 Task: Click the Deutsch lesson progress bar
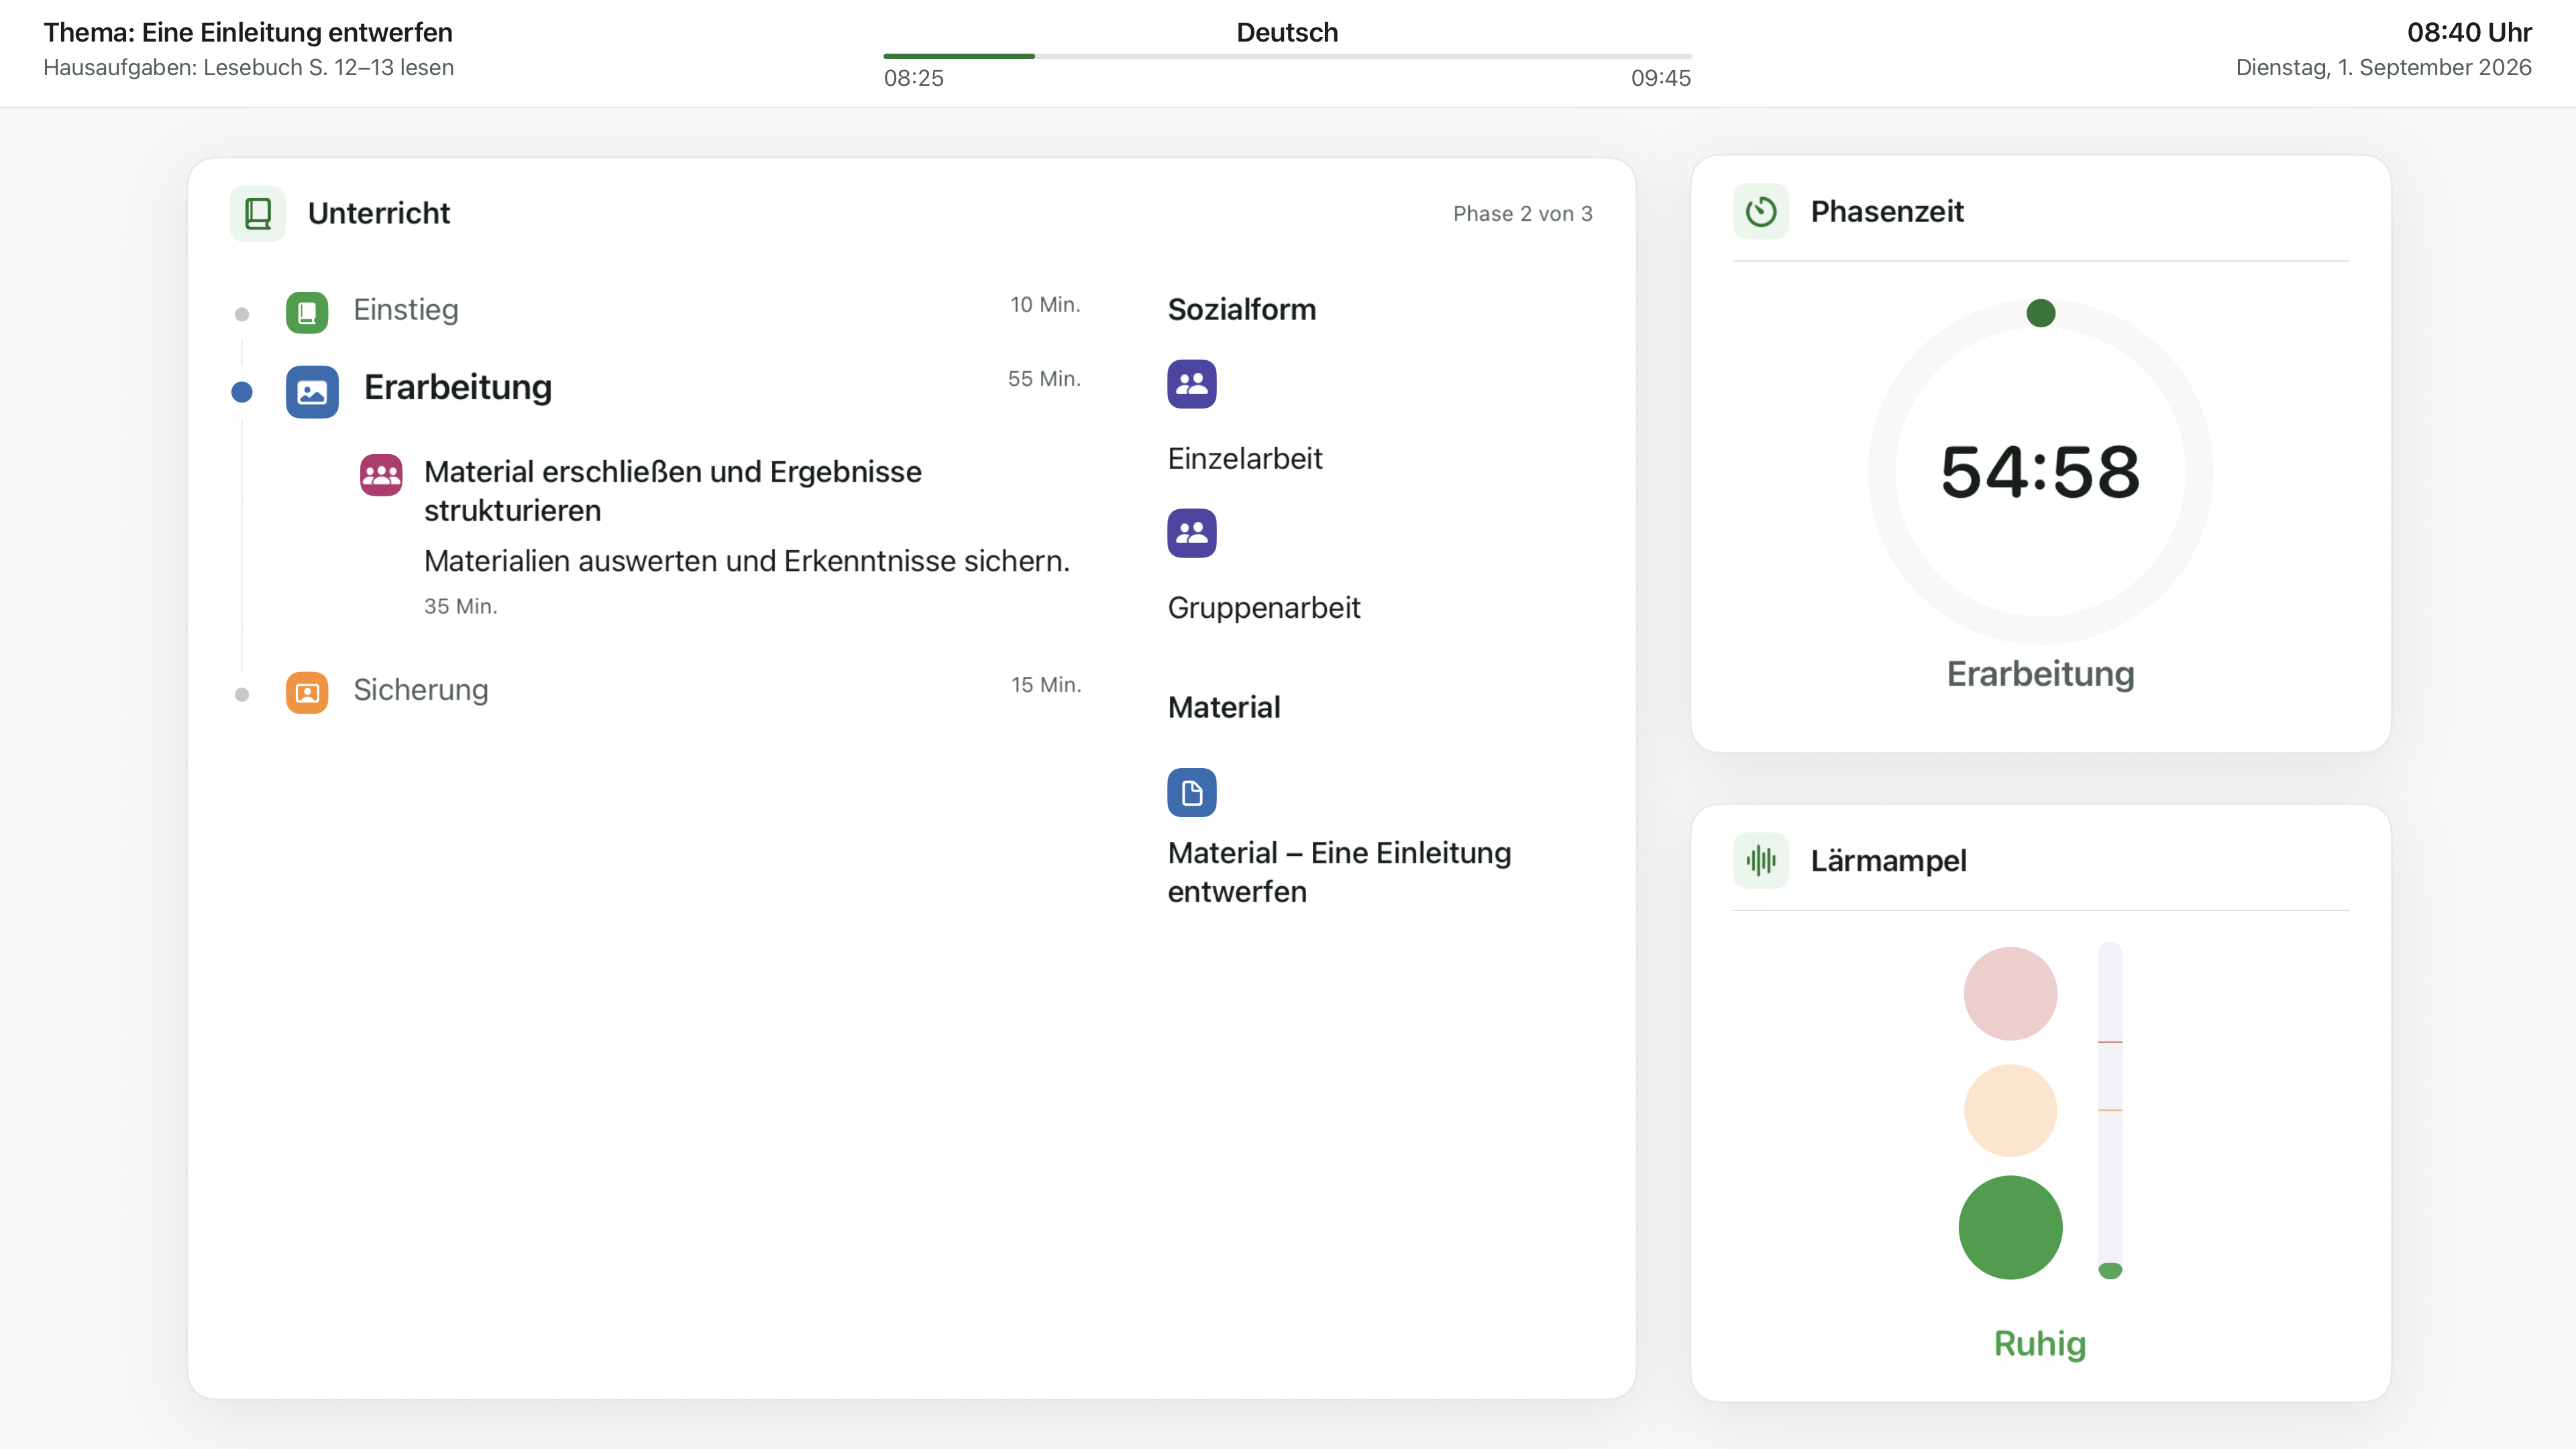tap(1287, 56)
